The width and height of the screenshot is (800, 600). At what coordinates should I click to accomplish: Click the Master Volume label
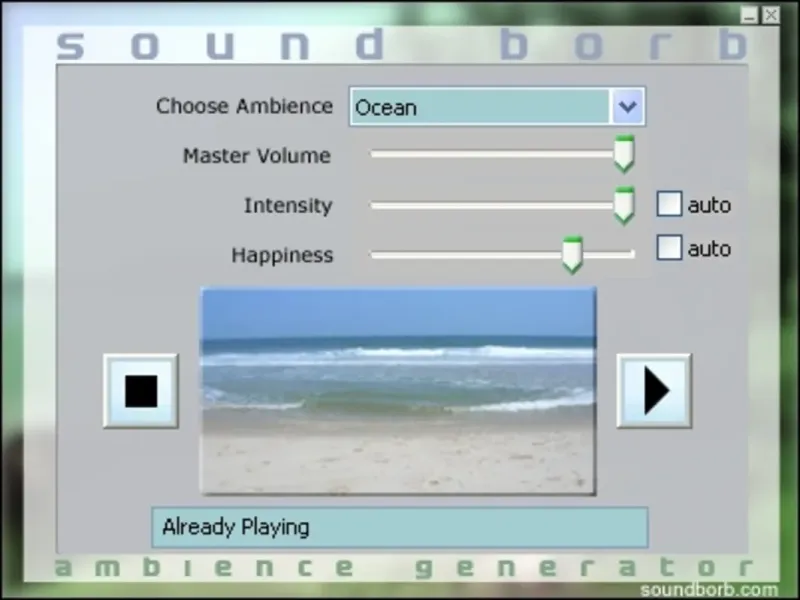tap(257, 156)
